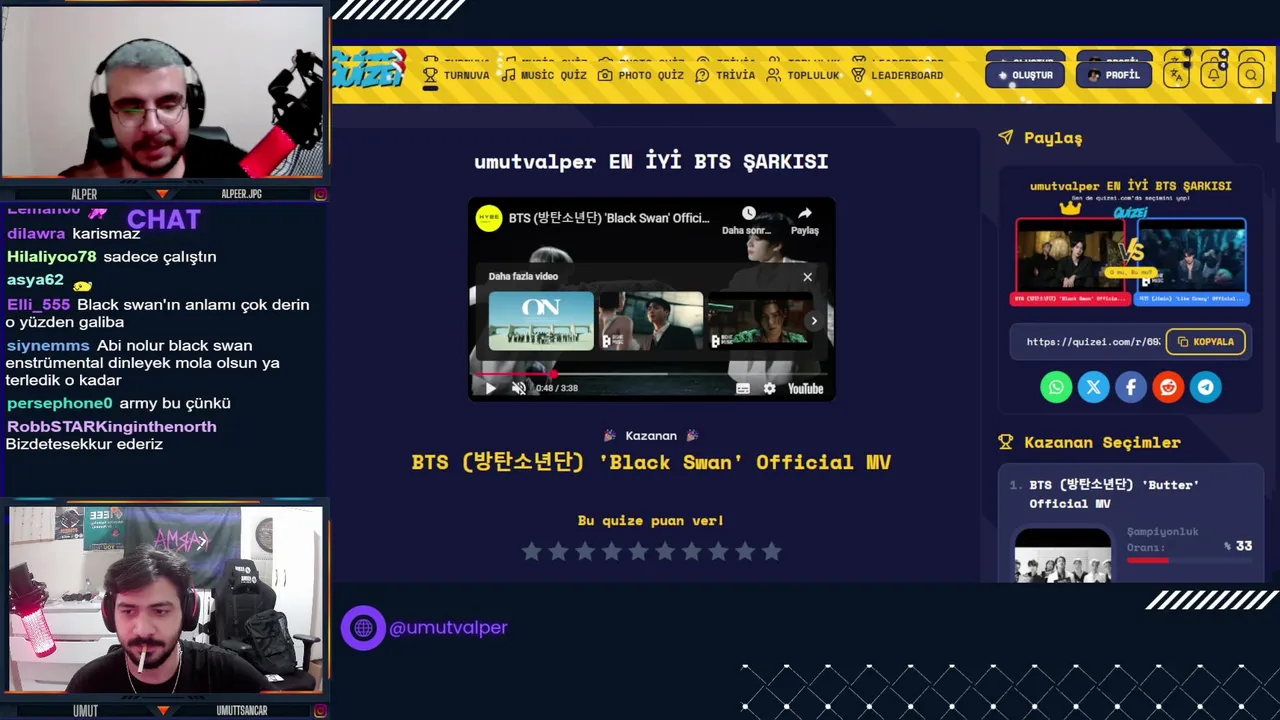Open the language translate icon

1177,75
